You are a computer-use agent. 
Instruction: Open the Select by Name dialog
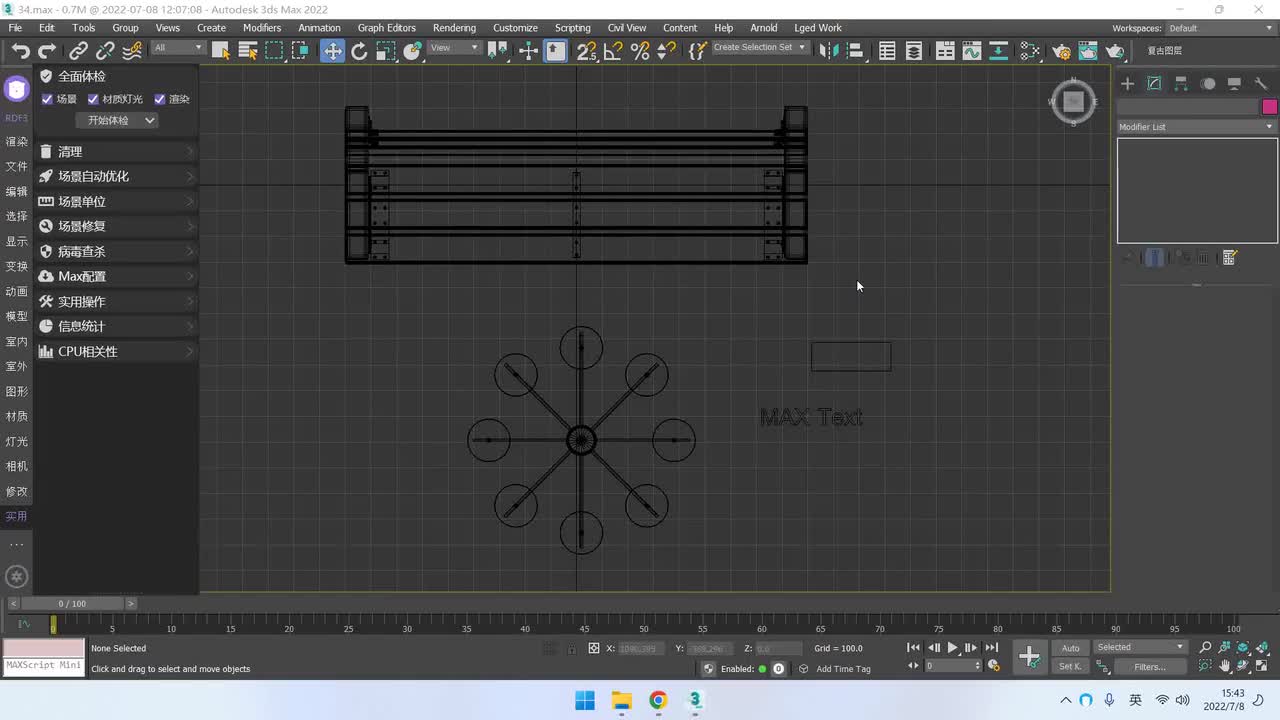point(248,51)
